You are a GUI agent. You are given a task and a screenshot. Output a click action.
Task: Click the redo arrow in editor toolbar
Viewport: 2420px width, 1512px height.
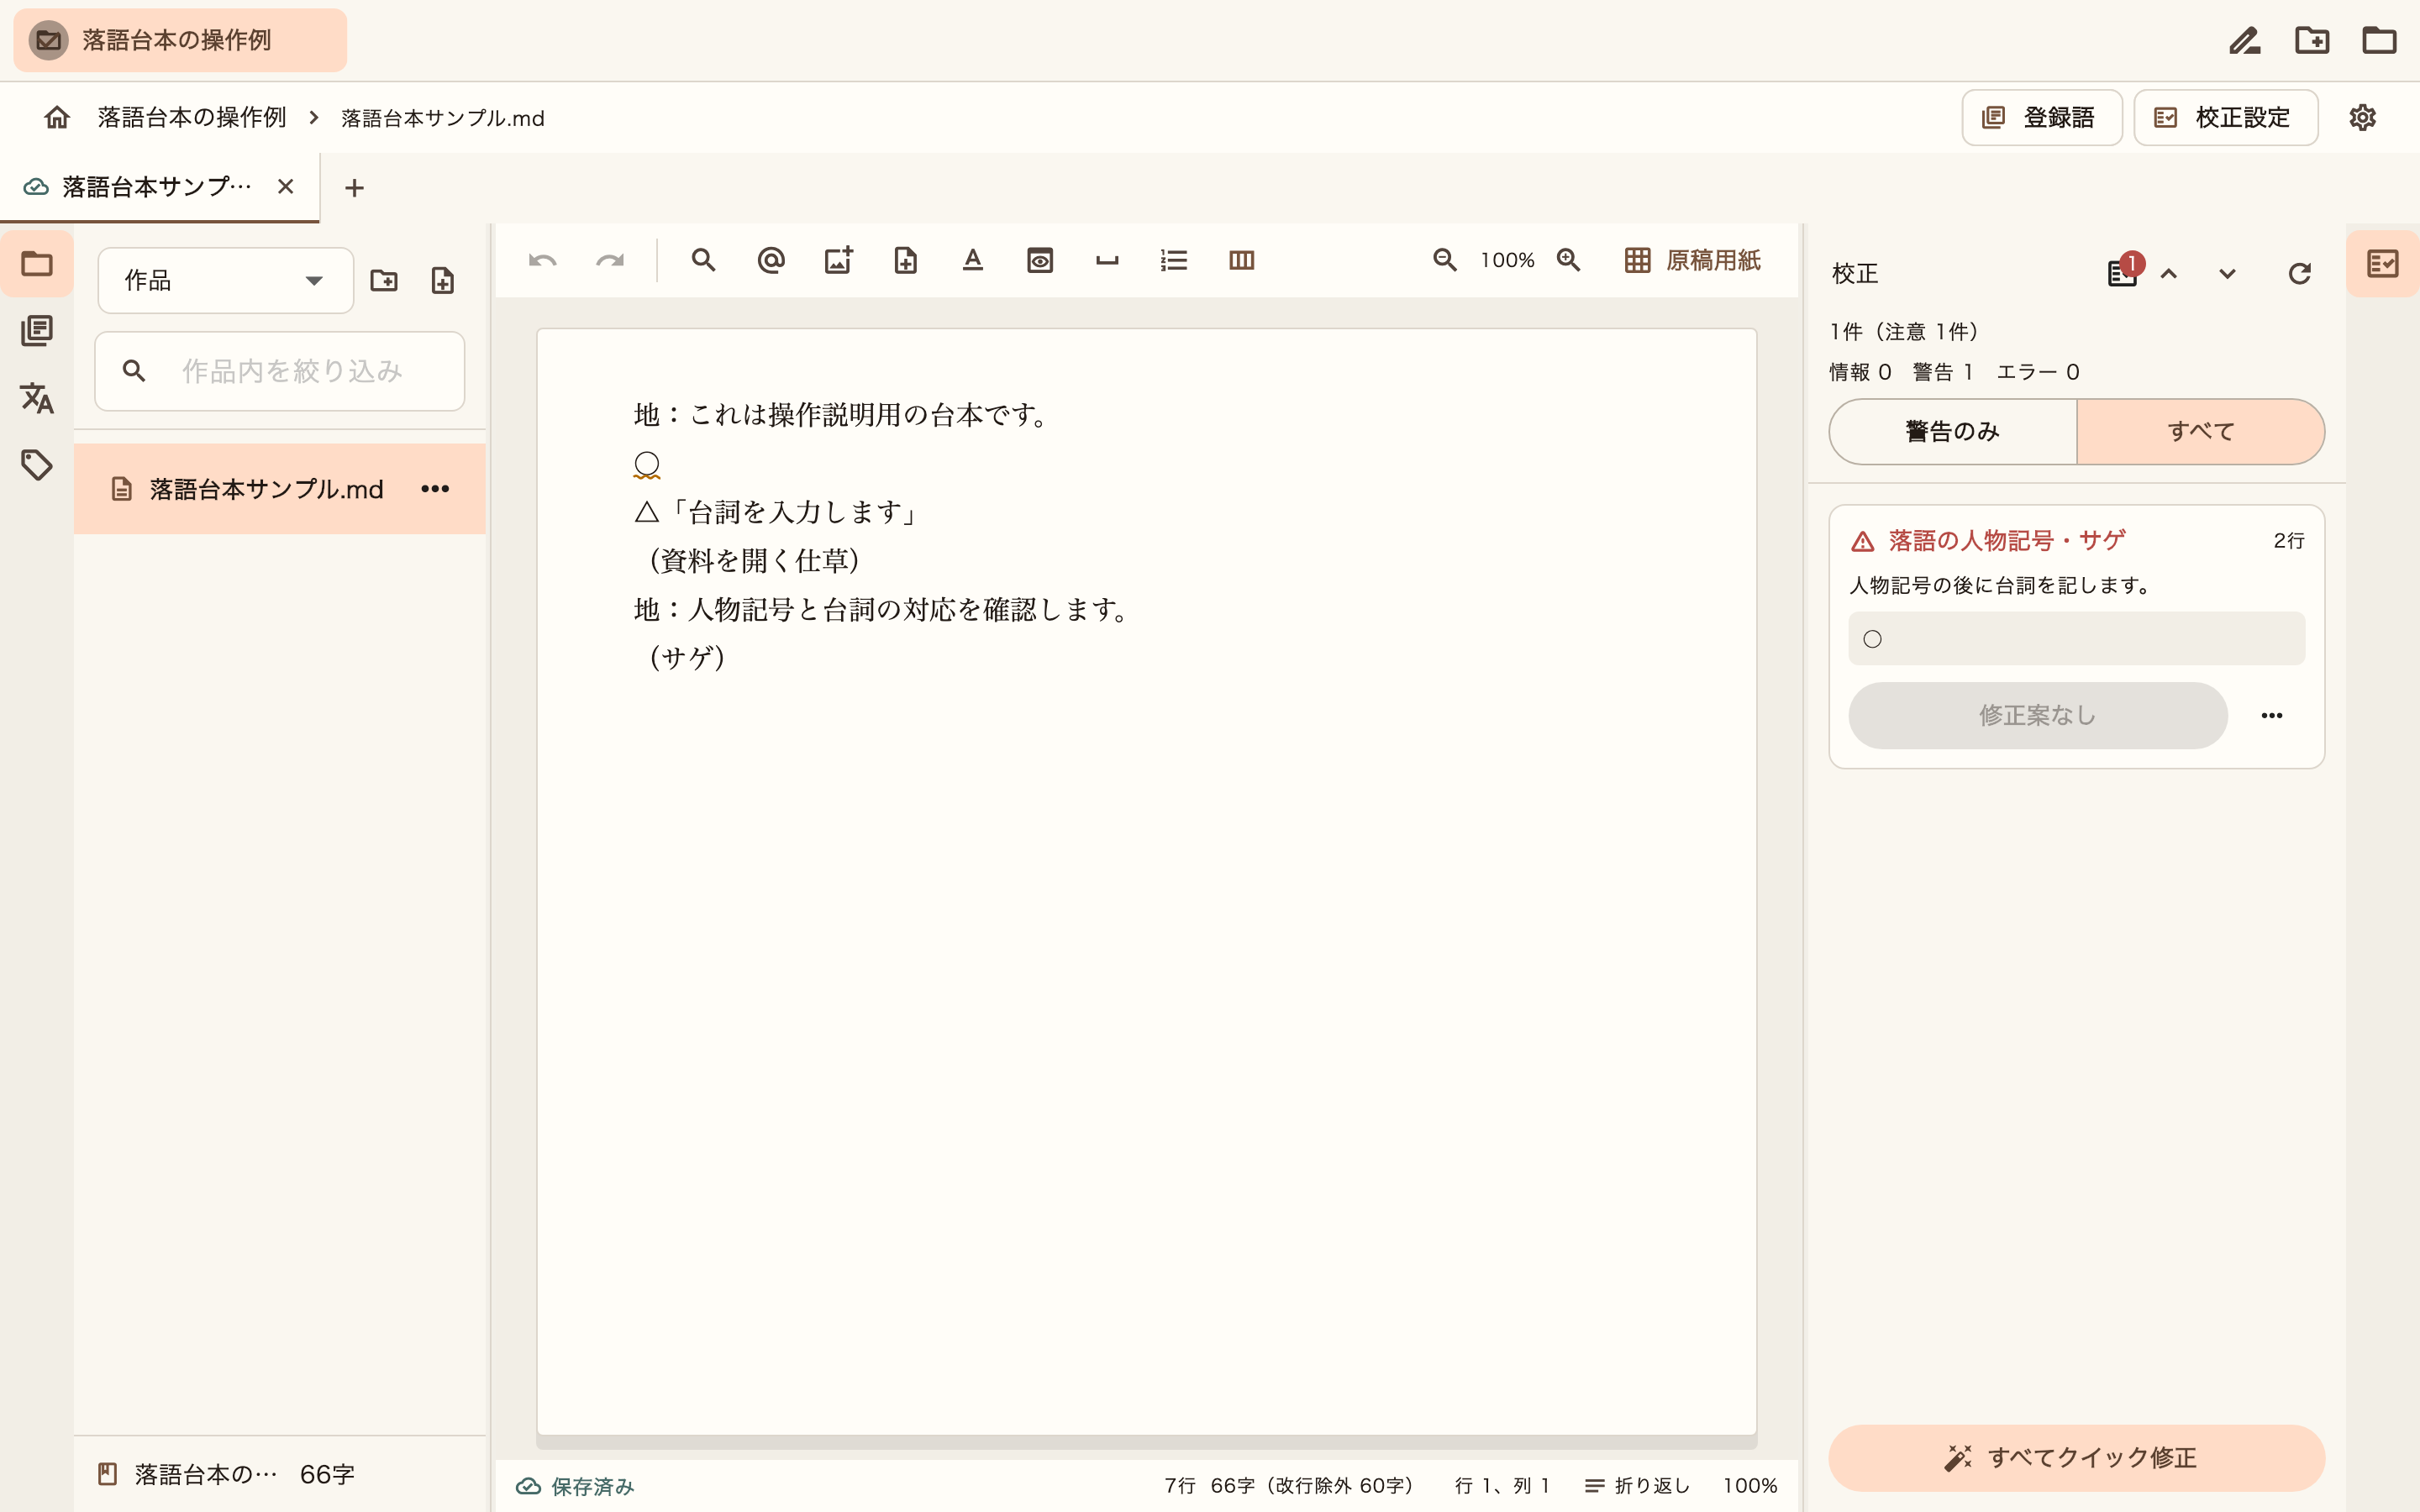(609, 261)
